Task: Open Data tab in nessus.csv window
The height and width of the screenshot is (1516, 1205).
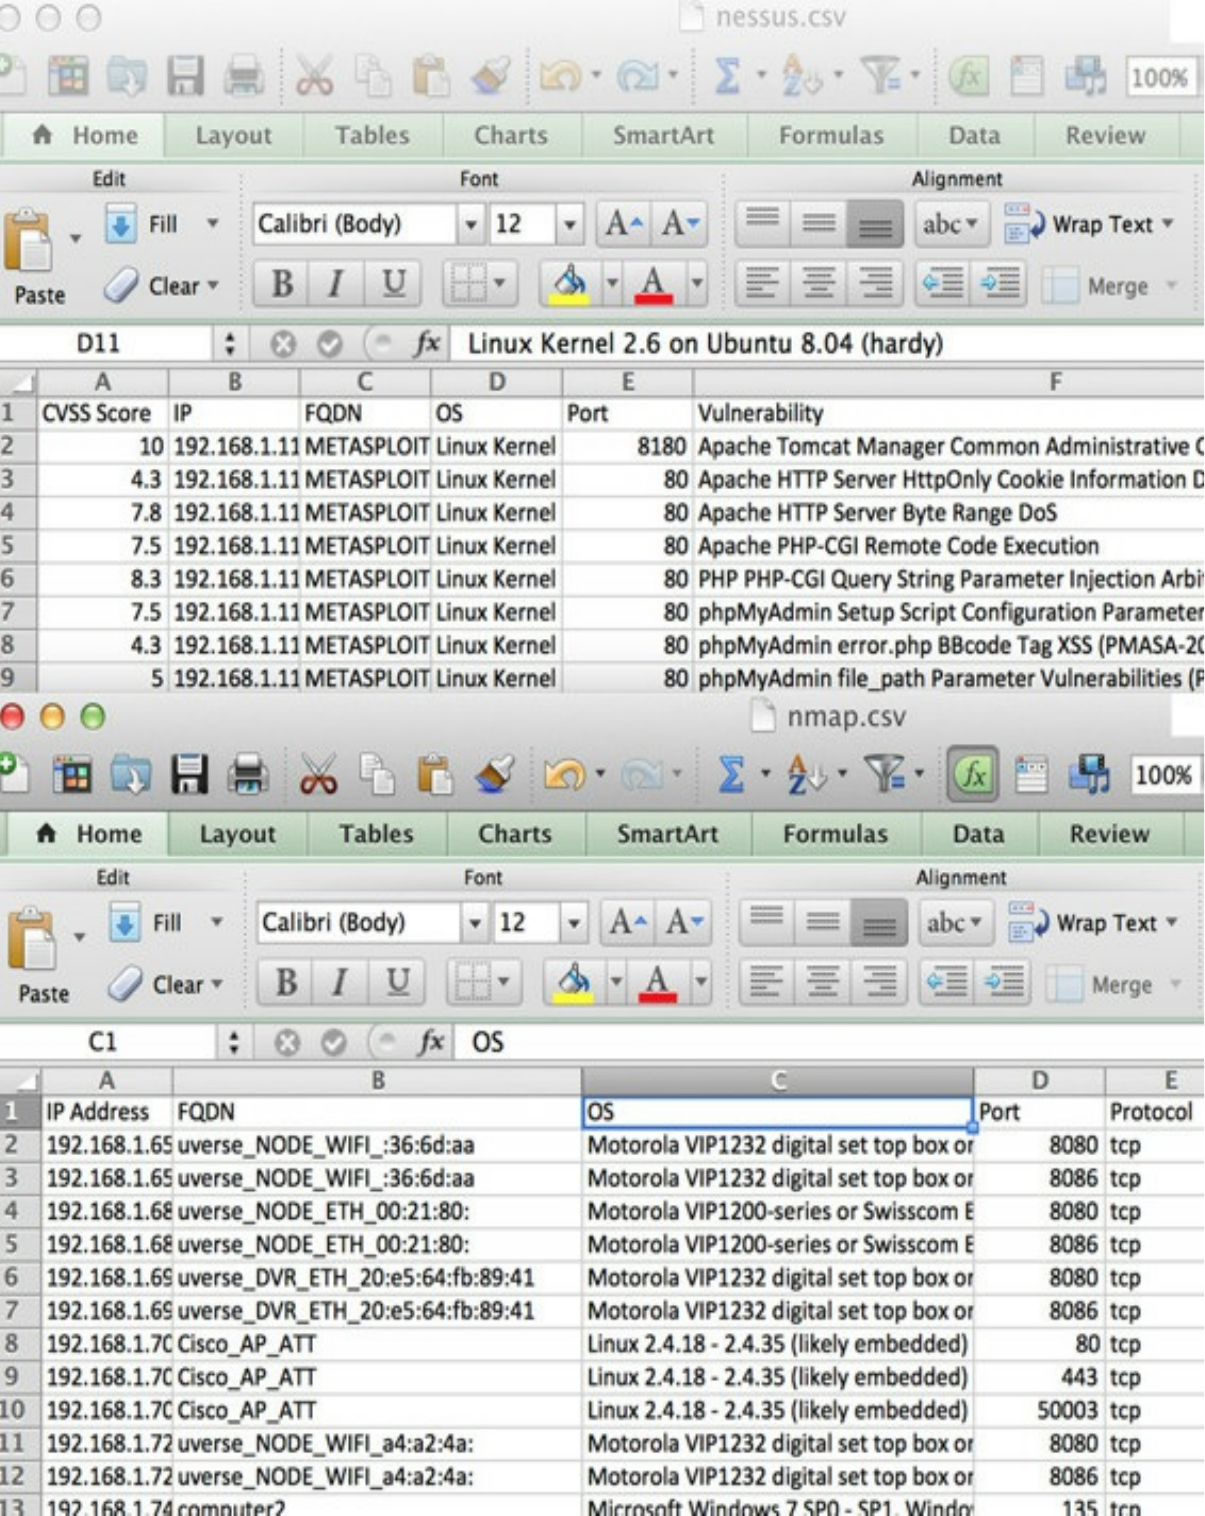Action: [974, 136]
